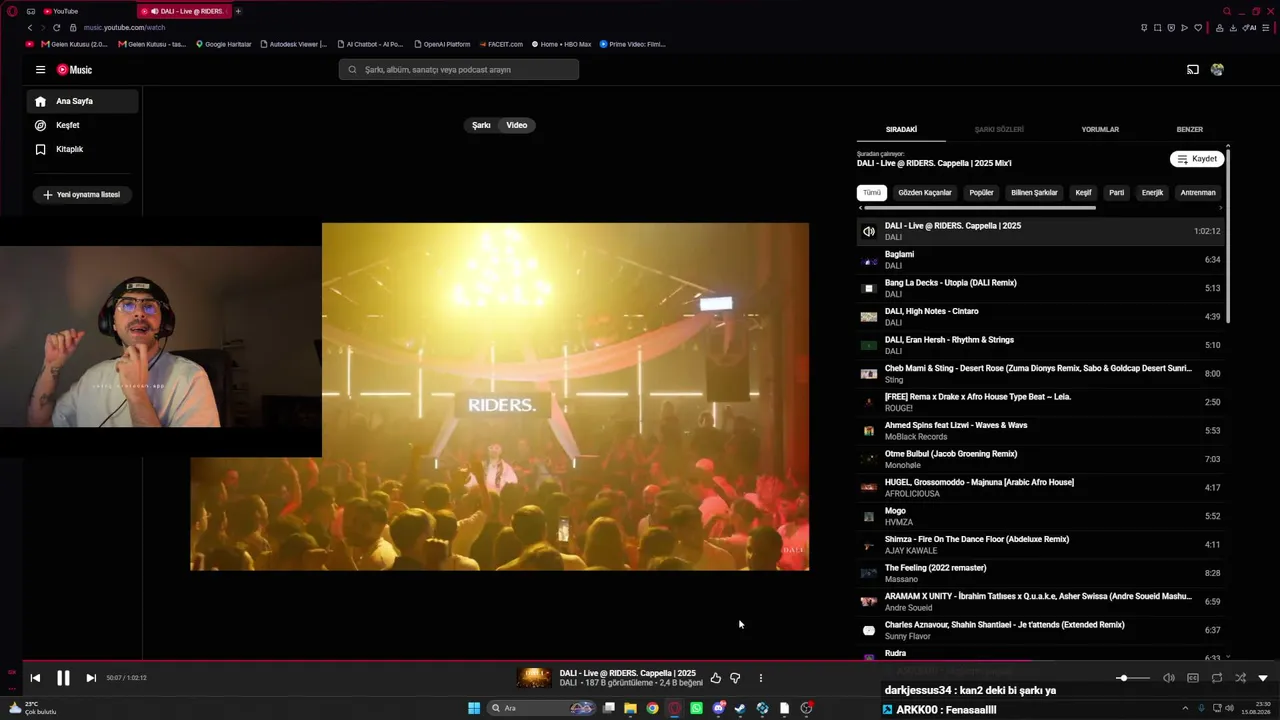Open the three-dot song options menu

pyautogui.click(x=760, y=678)
